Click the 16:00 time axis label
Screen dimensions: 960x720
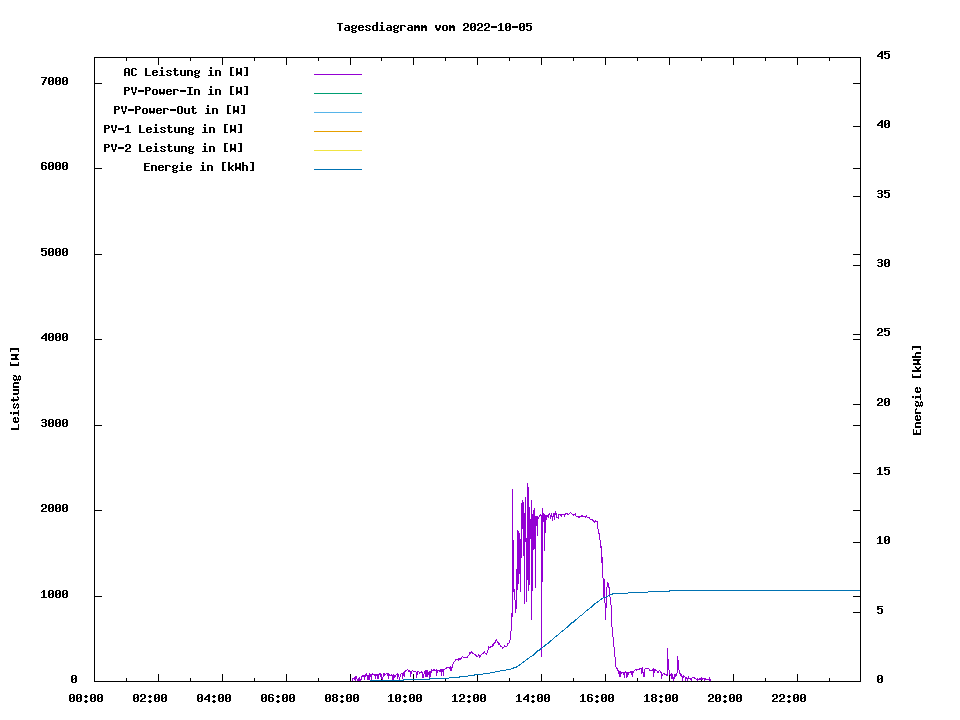coord(597,698)
